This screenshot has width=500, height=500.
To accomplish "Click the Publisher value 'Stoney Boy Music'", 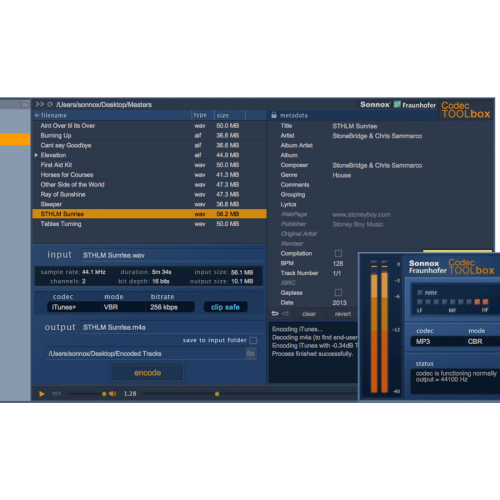I will coord(358,224).
